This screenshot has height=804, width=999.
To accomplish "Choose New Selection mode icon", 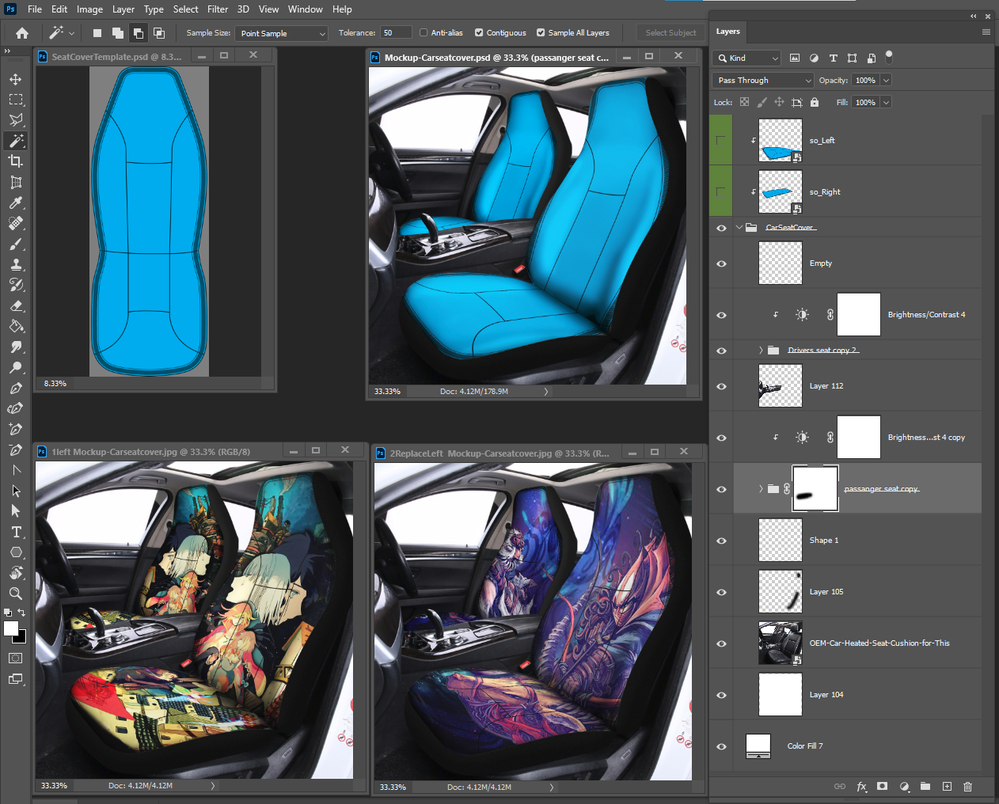I will coord(97,33).
